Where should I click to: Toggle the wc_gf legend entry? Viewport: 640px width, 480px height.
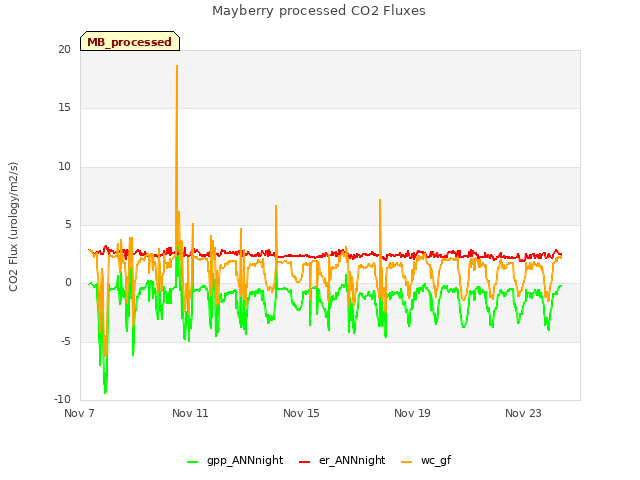click(426, 461)
